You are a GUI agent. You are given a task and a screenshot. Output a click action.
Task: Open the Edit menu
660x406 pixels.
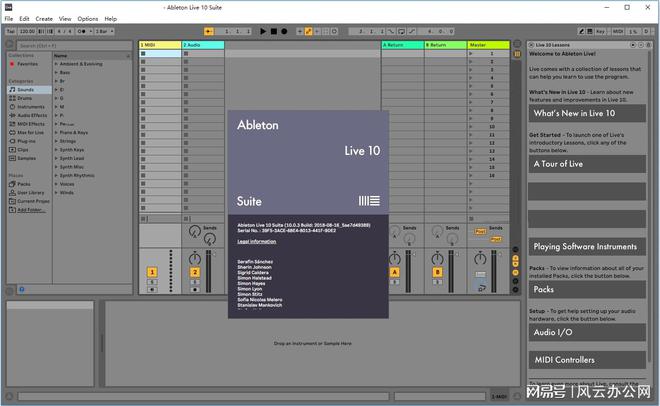pyautogui.click(x=24, y=19)
